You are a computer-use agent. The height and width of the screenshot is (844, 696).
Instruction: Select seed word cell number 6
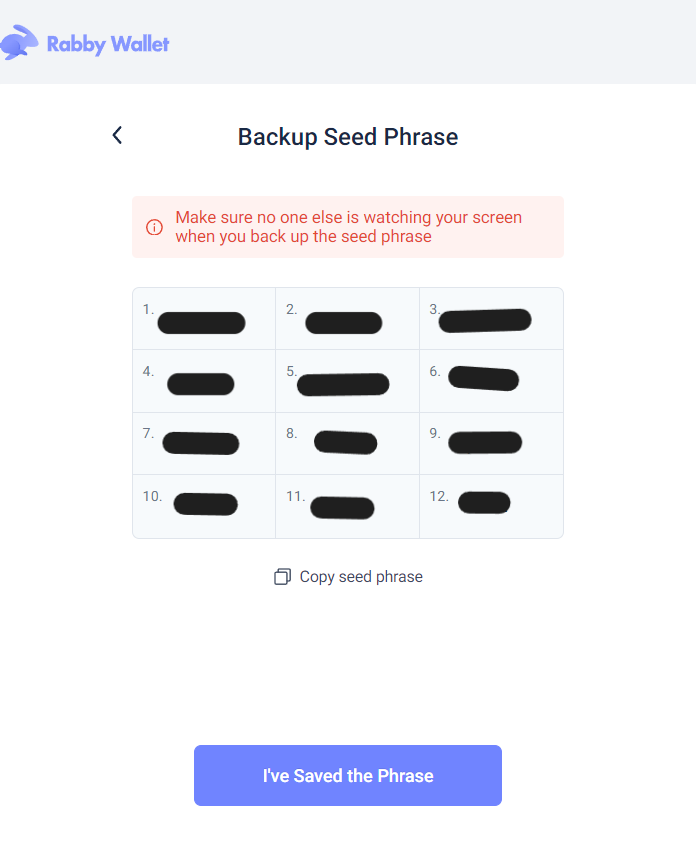point(491,380)
